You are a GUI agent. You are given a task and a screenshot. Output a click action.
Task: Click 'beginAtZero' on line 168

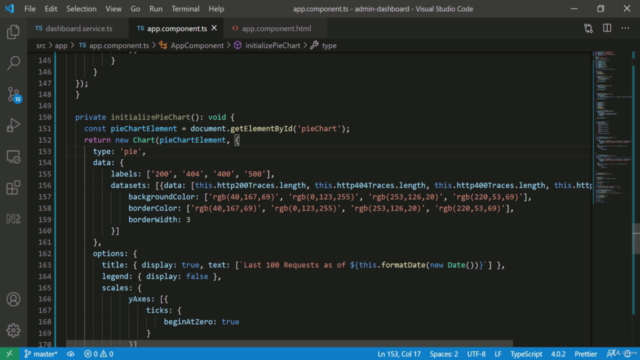tap(188, 322)
